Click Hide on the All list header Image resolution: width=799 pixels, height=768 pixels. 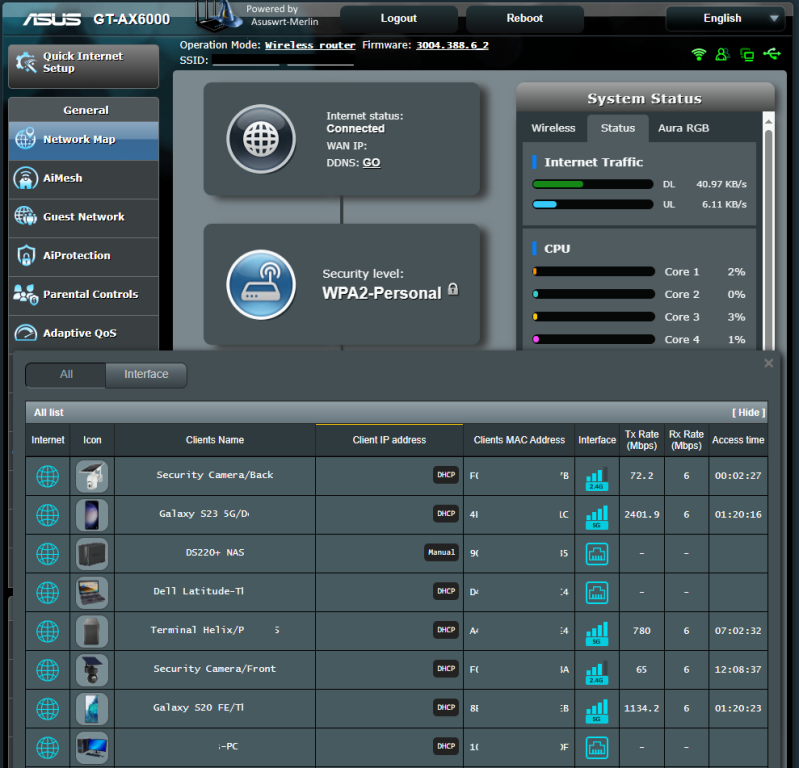click(x=749, y=413)
